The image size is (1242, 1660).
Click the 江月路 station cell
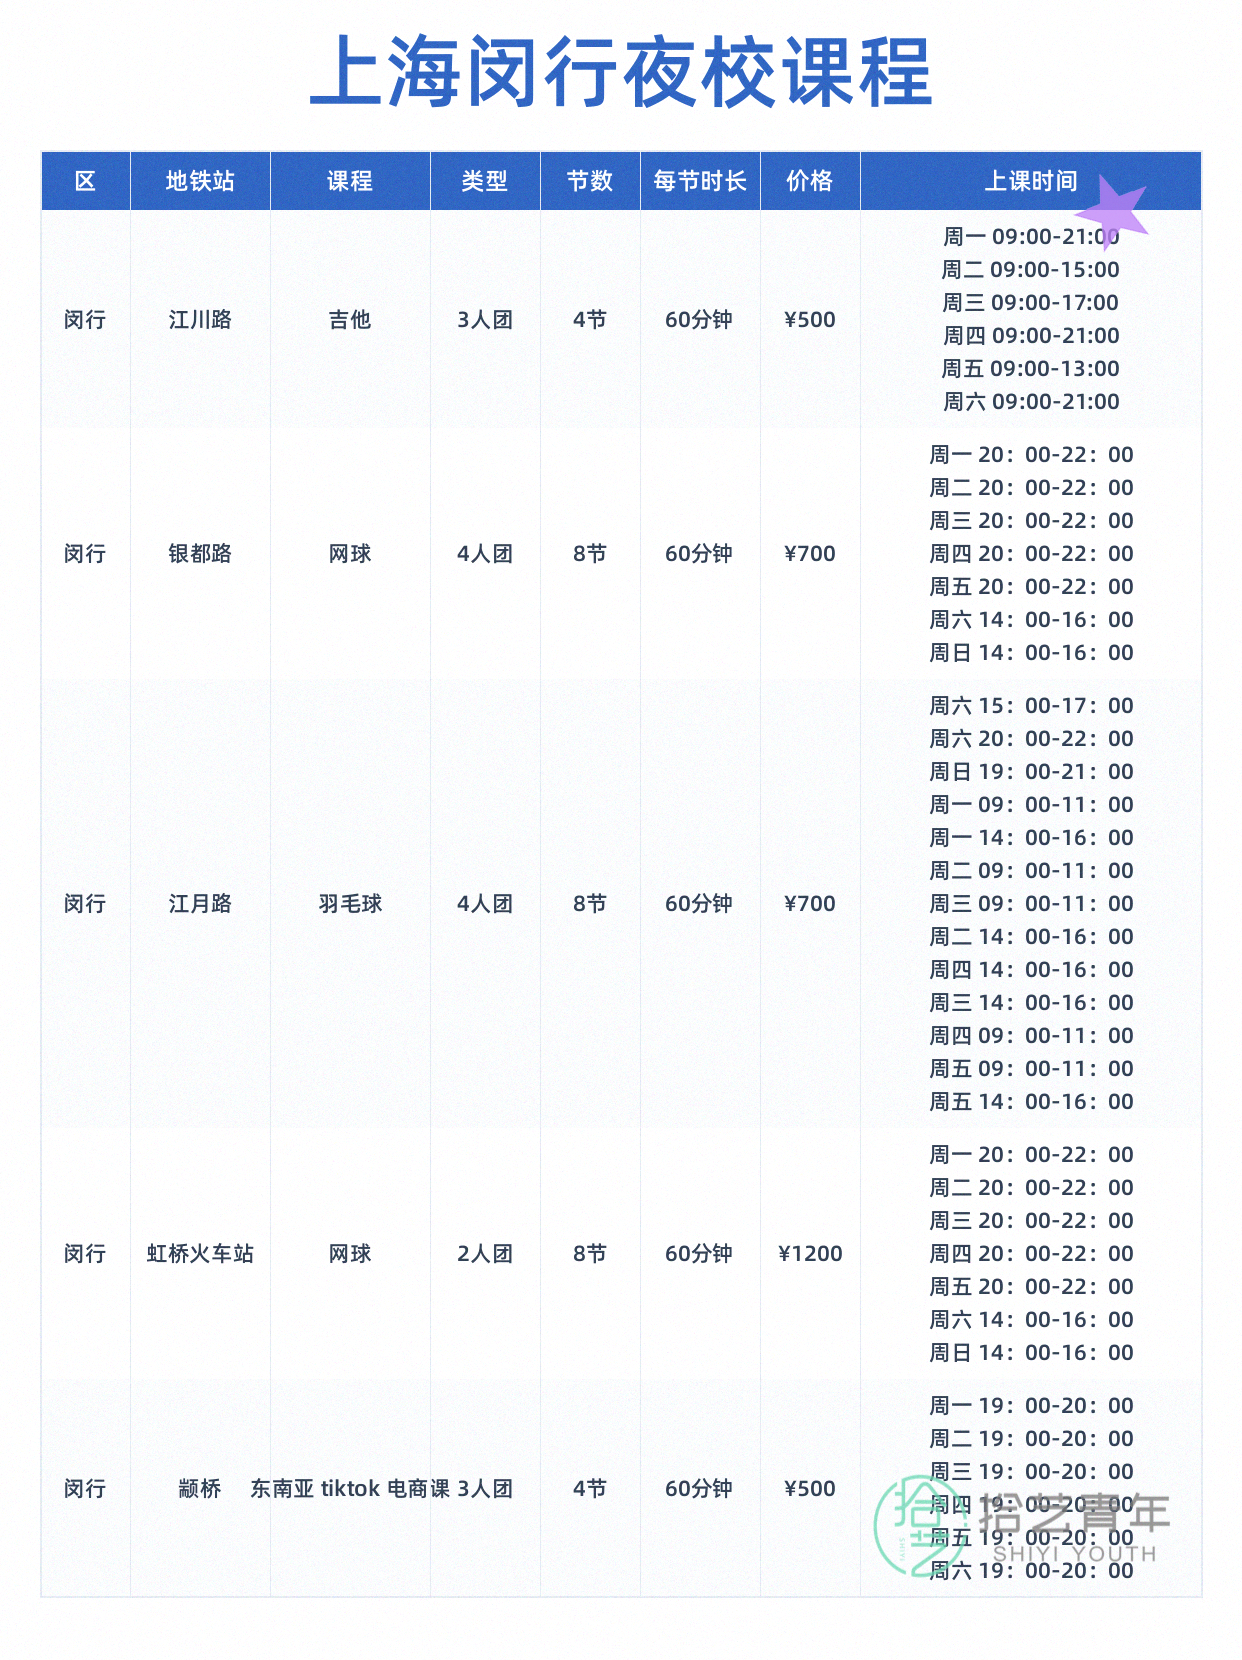200,904
